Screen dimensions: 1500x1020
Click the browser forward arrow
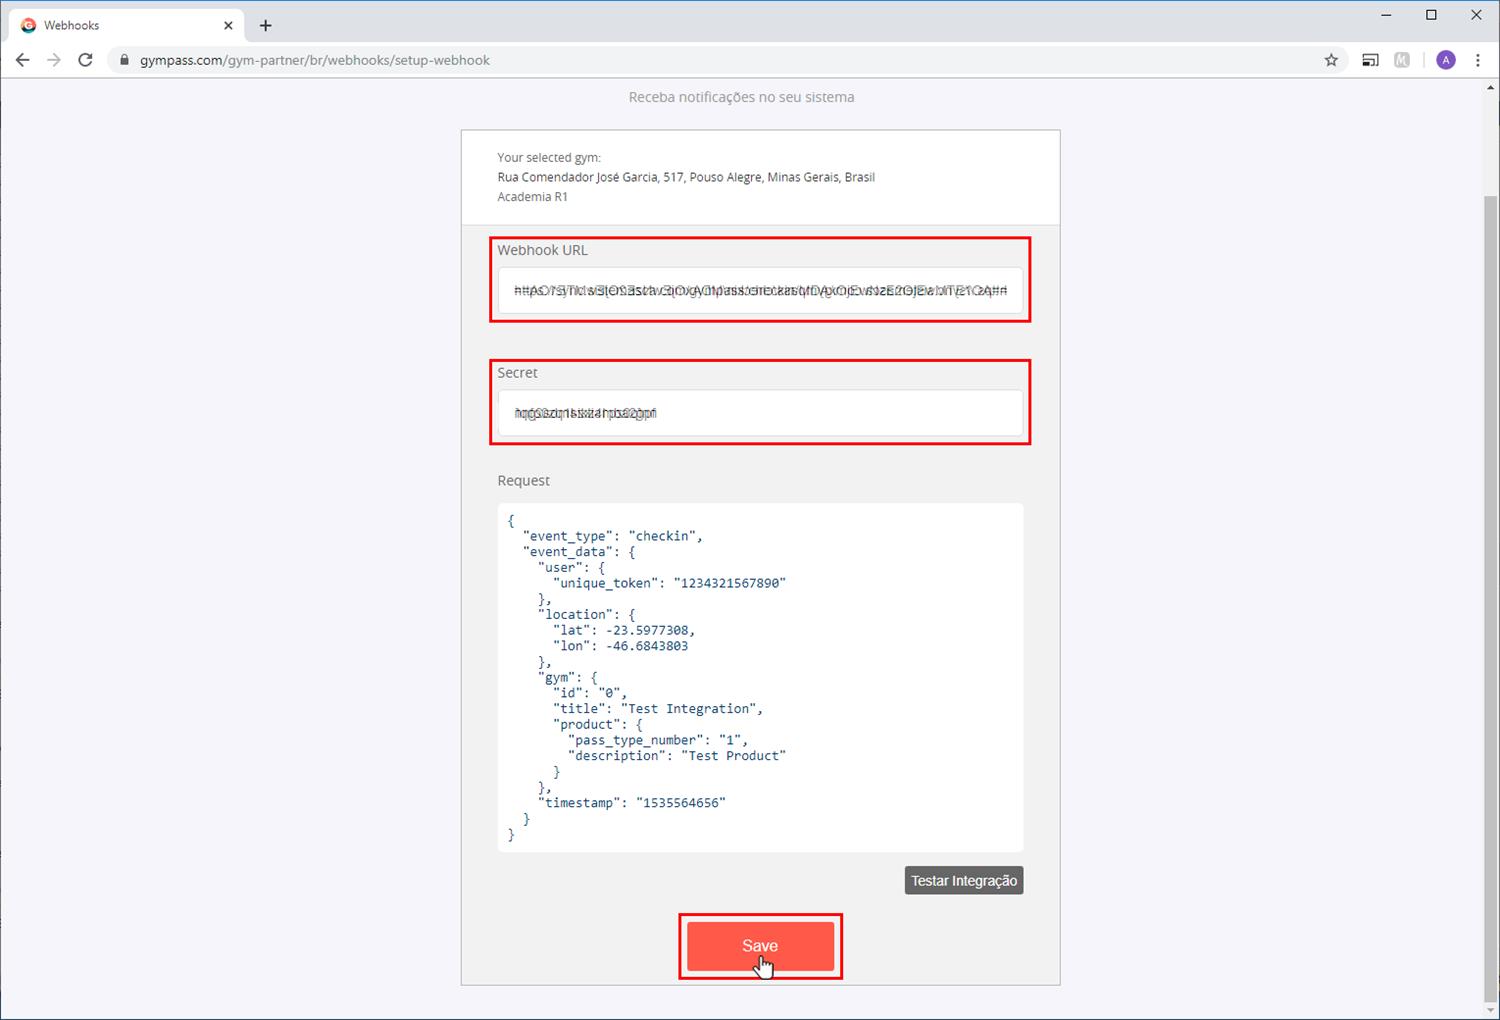(54, 60)
